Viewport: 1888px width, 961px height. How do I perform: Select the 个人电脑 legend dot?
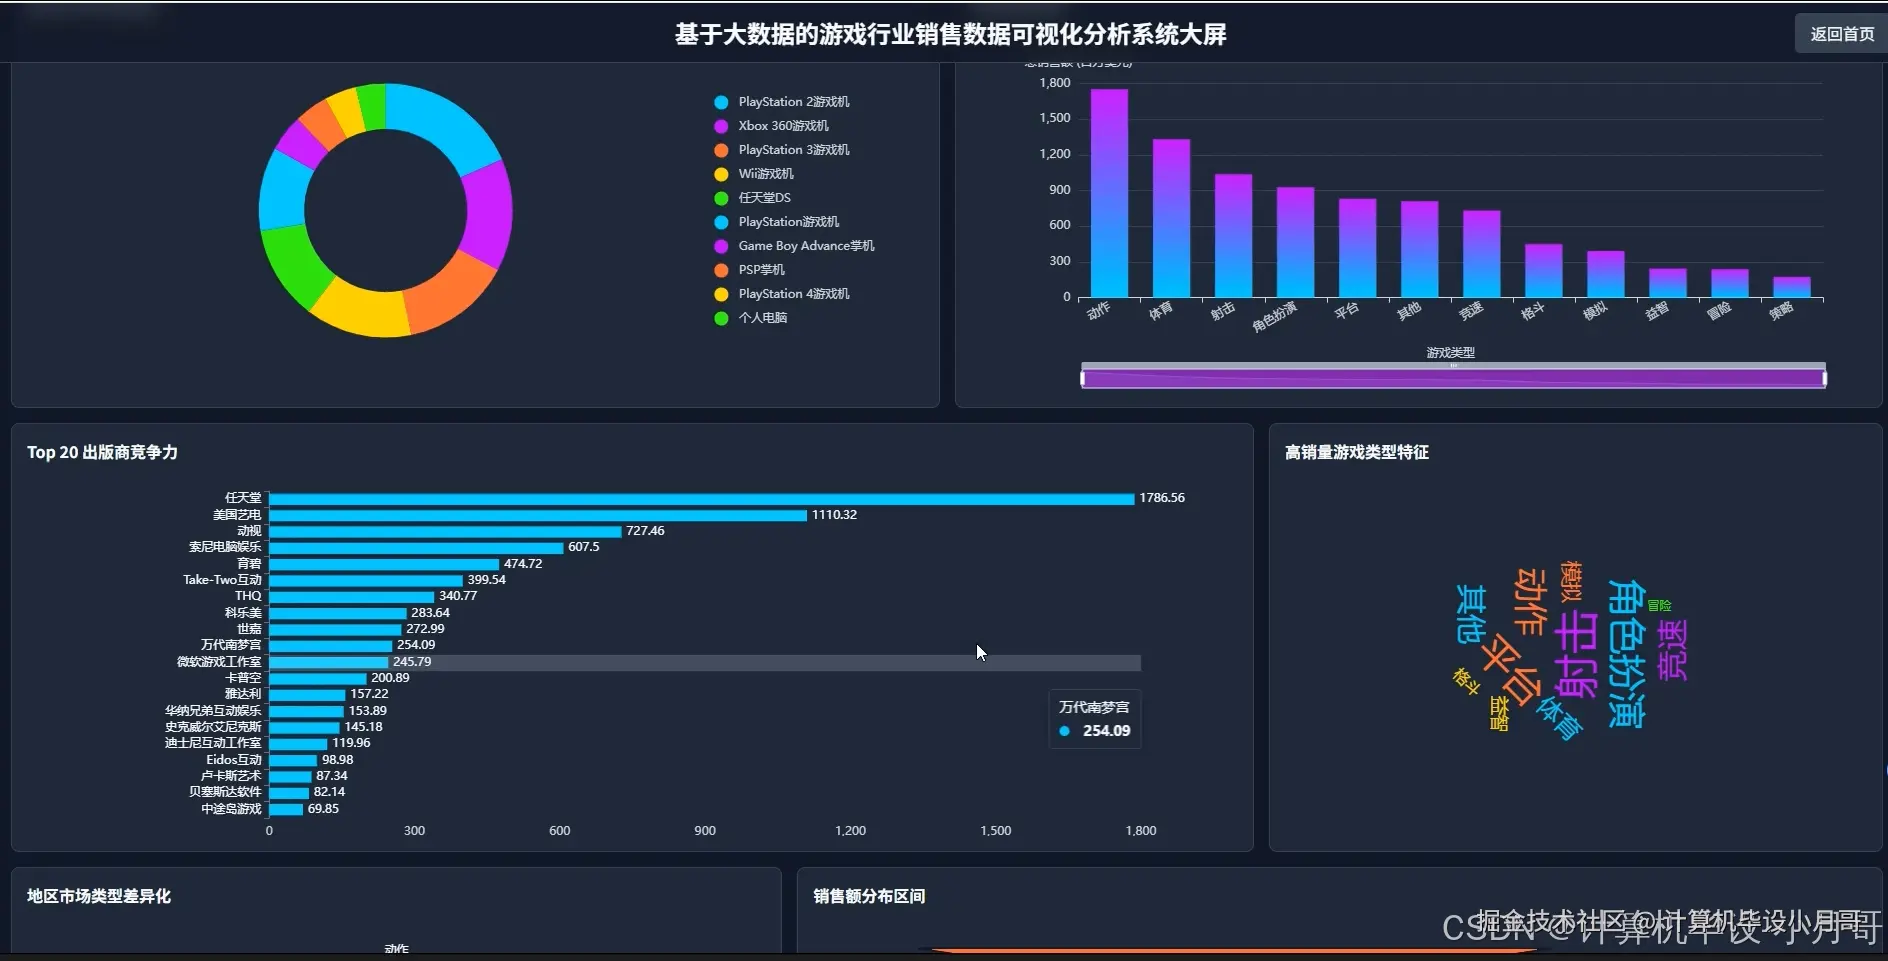click(x=720, y=318)
